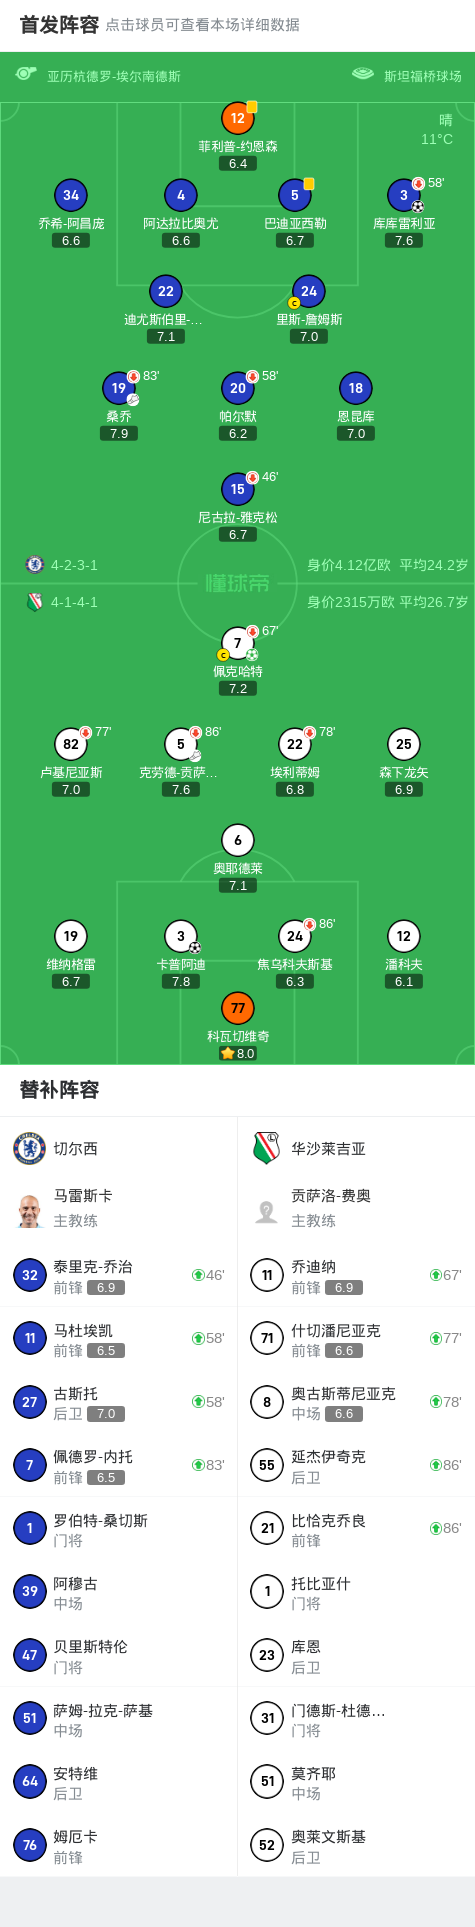
Task: Click the 4-2-3-1 formation label
Action: pyautogui.click(x=75, y=565)
